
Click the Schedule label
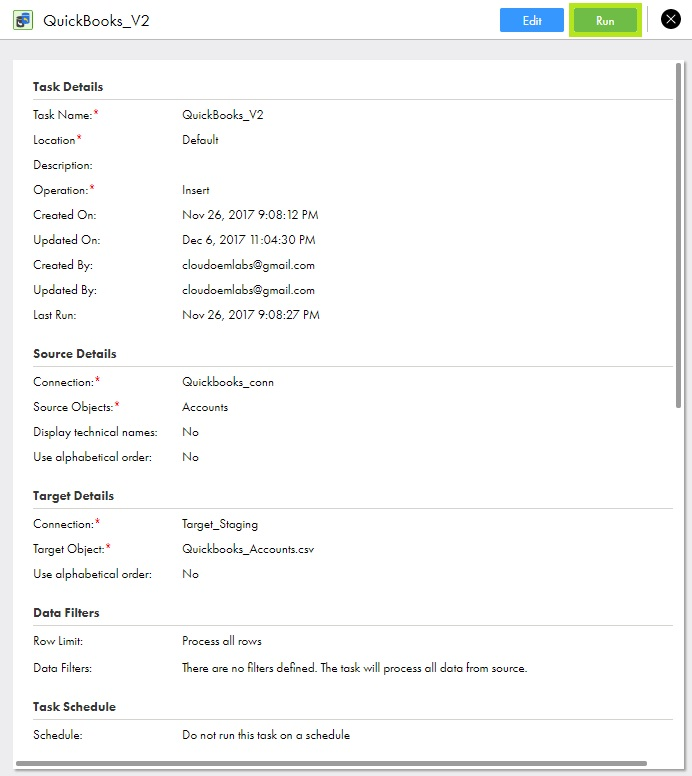pos(58,735)
